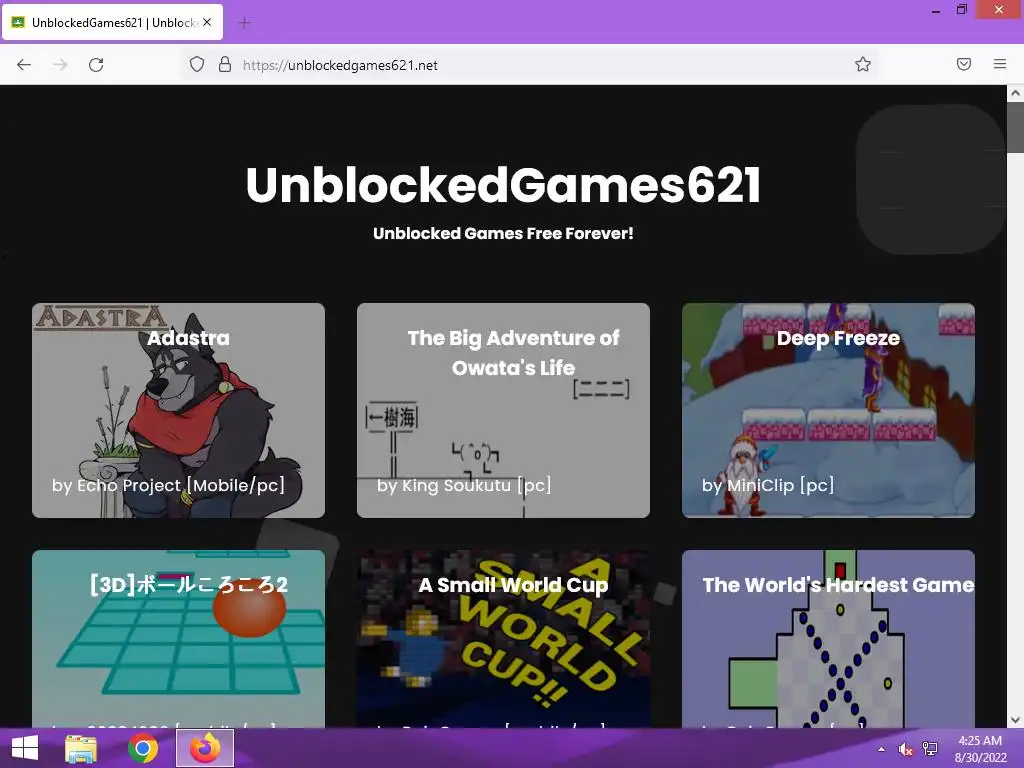
Task: Click the page scrollbar up arrow
Action: (x=1015, y=93)
